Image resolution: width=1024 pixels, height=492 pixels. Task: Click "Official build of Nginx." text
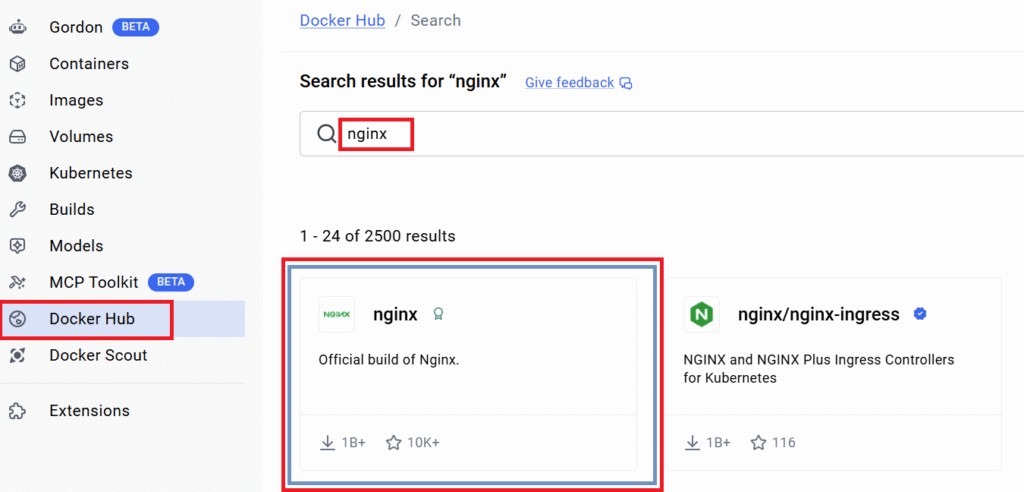[389, 360]
